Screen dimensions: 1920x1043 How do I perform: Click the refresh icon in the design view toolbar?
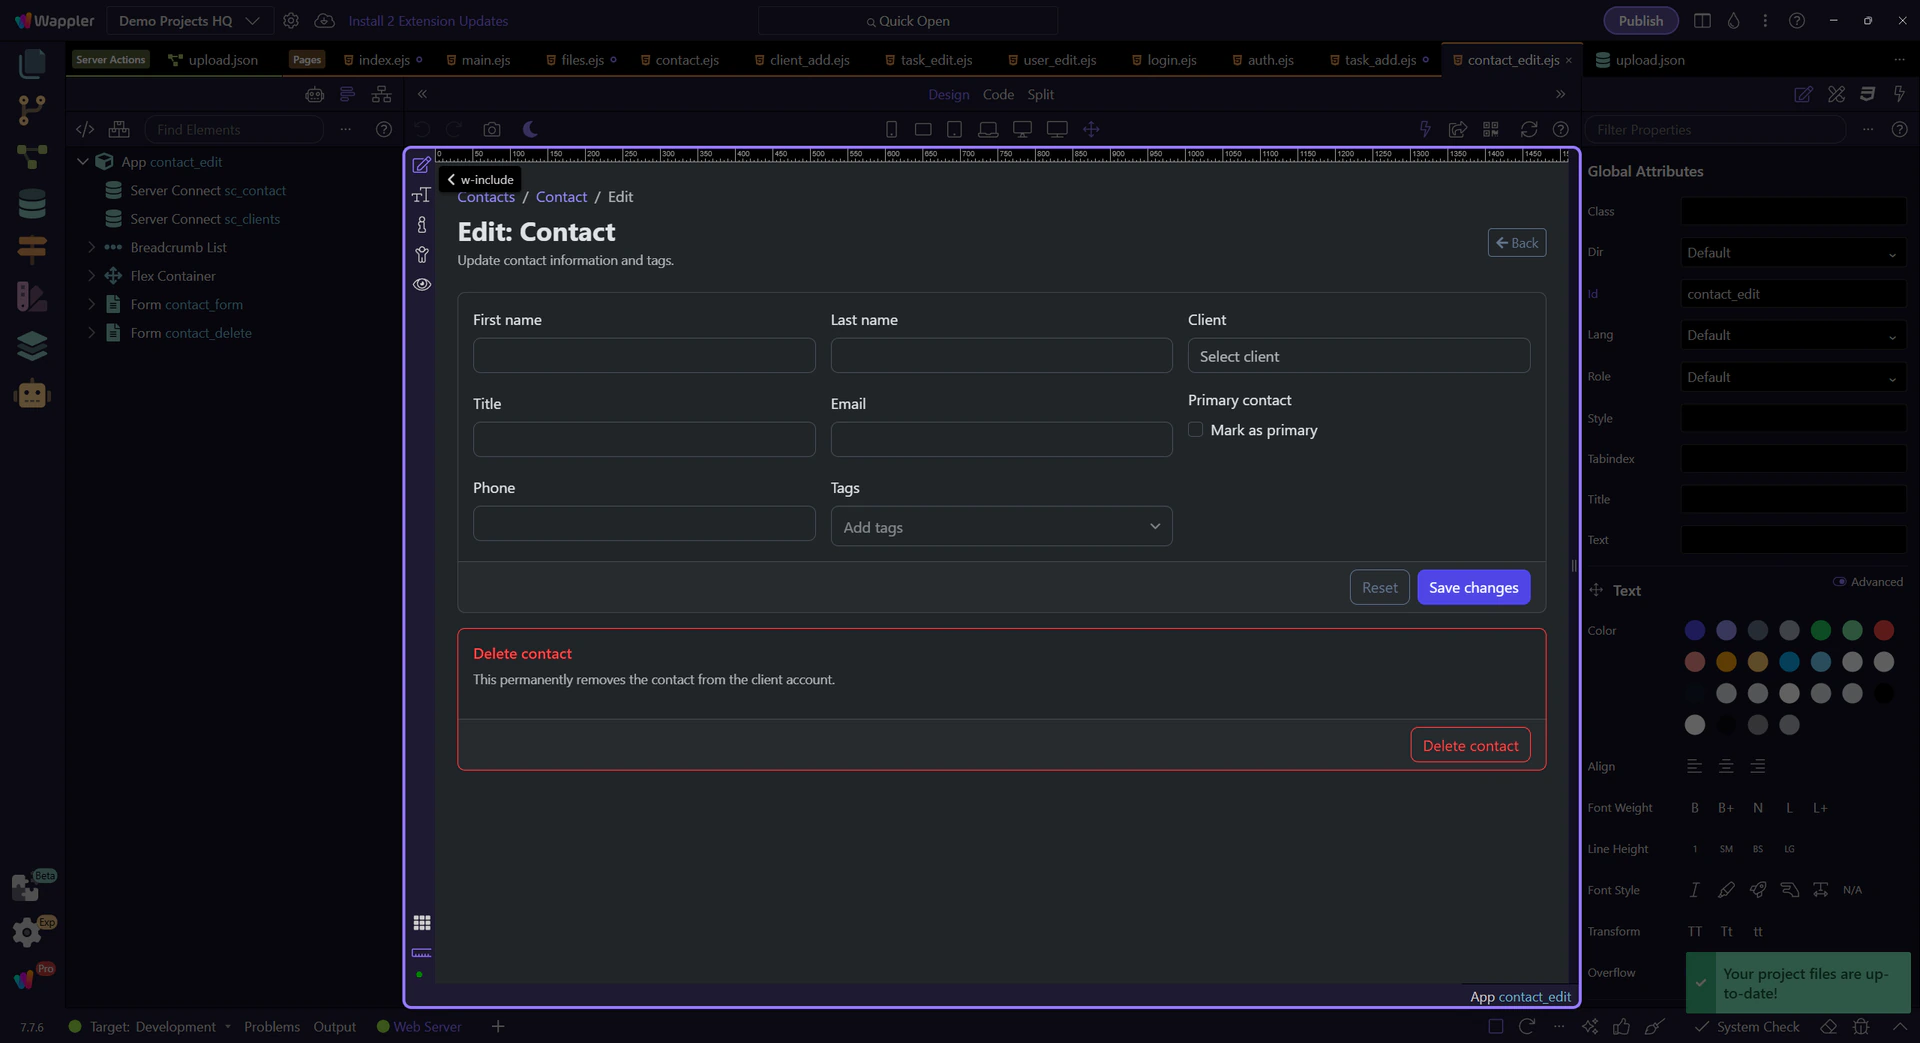[x=1528, y=129]
